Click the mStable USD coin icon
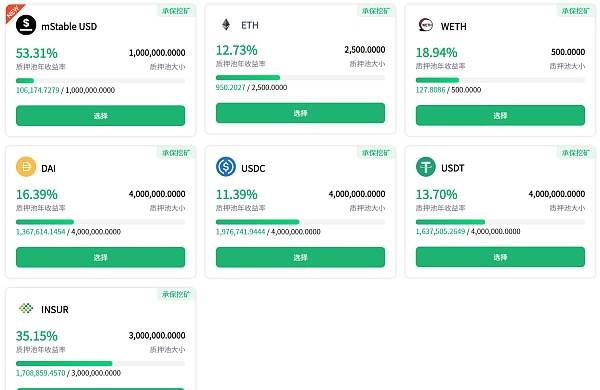Screen dimensions: 600x390 tap(26, 25)
